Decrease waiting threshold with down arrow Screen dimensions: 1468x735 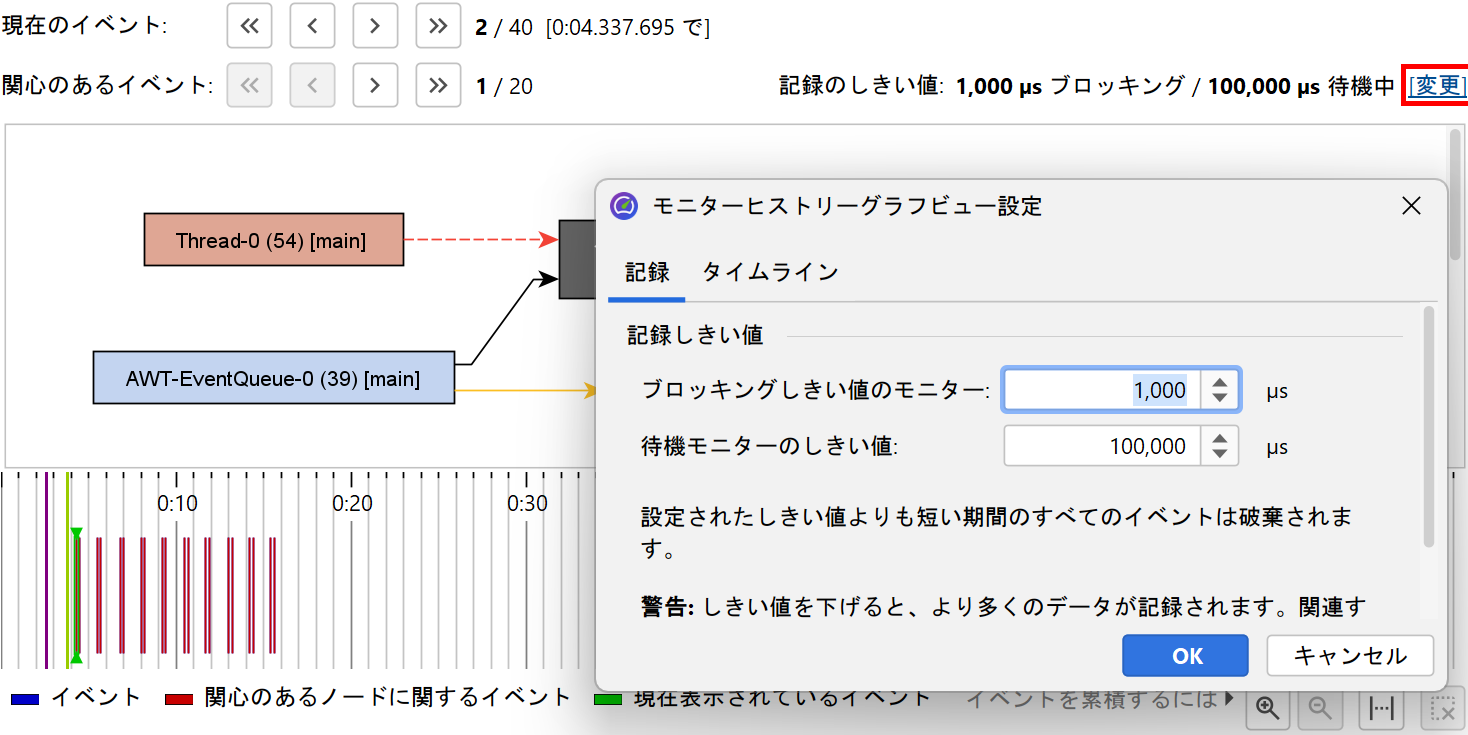[x=1220, y=454]
